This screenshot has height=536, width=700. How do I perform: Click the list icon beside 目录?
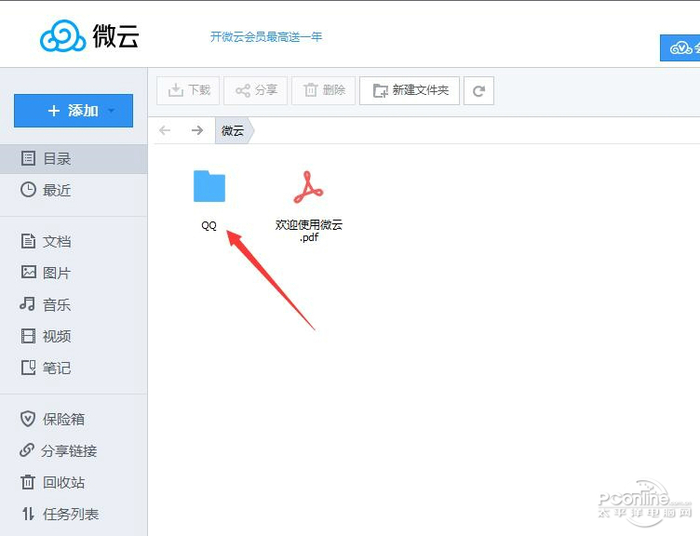[x=28, y=158]
